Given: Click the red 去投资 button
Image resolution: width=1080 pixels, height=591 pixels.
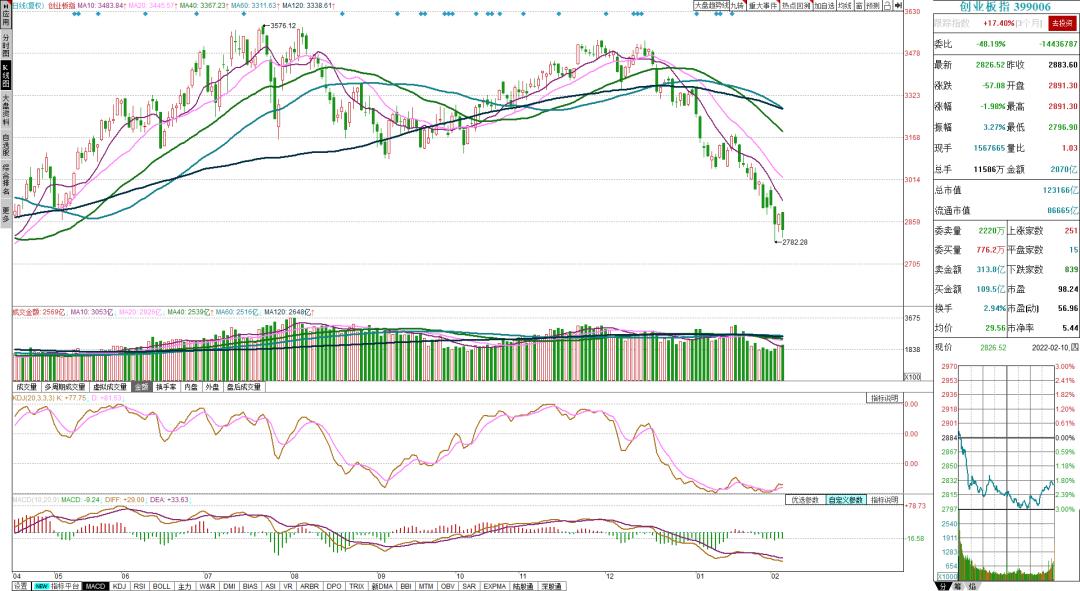Looking at the screenshot, I should coord(1061,23).
